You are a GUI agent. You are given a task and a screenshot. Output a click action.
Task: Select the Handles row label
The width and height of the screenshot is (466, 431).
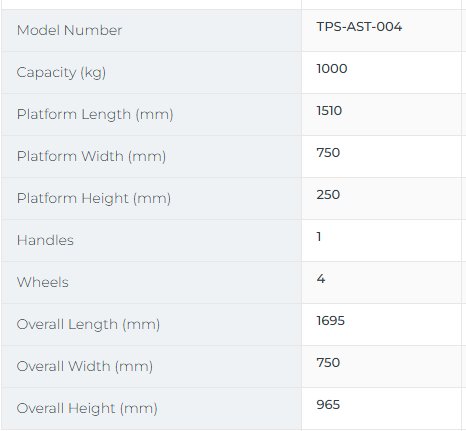point(45,240)
